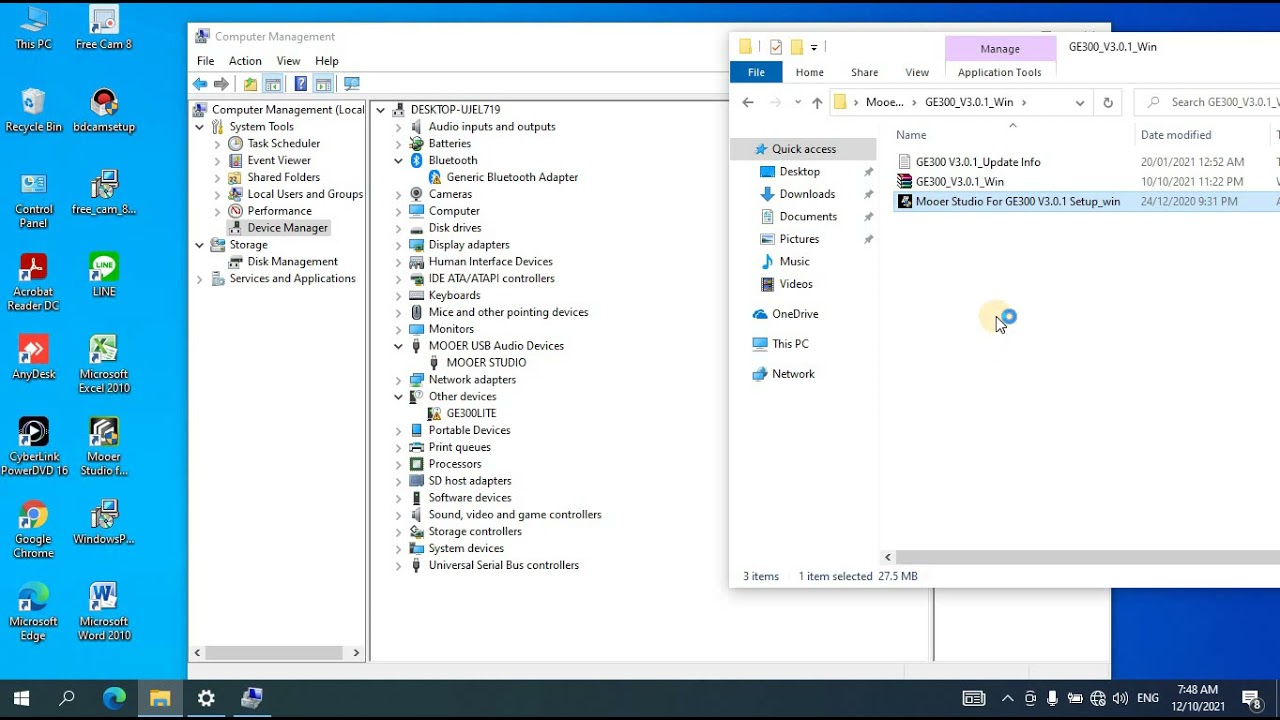
Task: Click the Back arrow in Computer Management toolbar
Action: click(201, 84)
